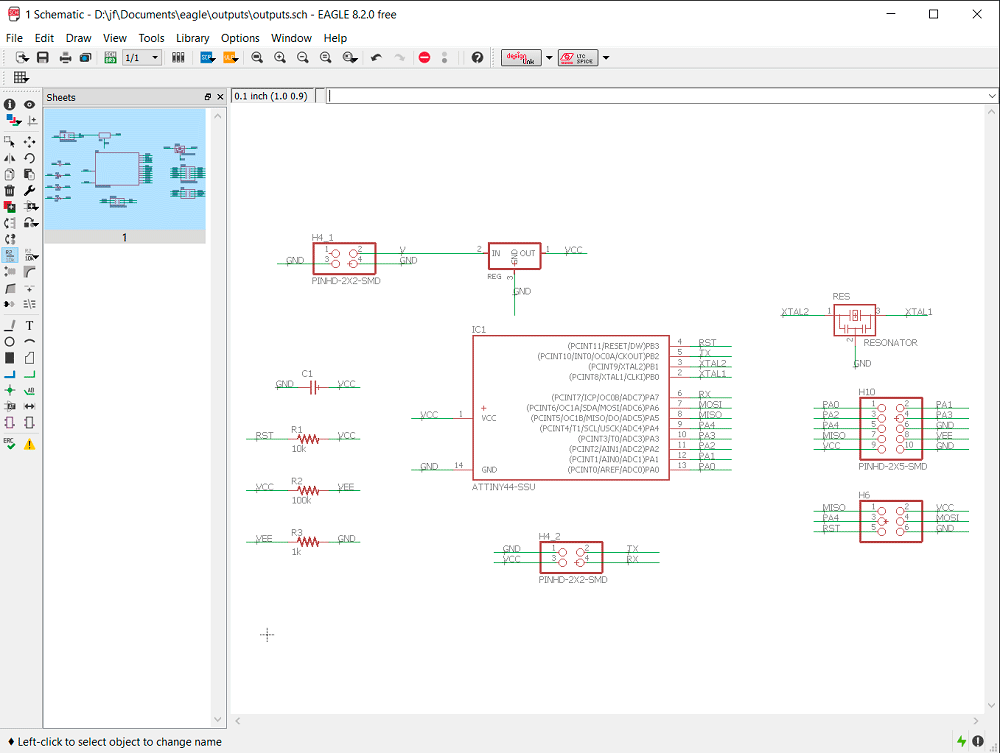The height and width of the screenshot is (753, 1000).
Task: Expand the command line history dropdown
Action: [x=992, y=96]
